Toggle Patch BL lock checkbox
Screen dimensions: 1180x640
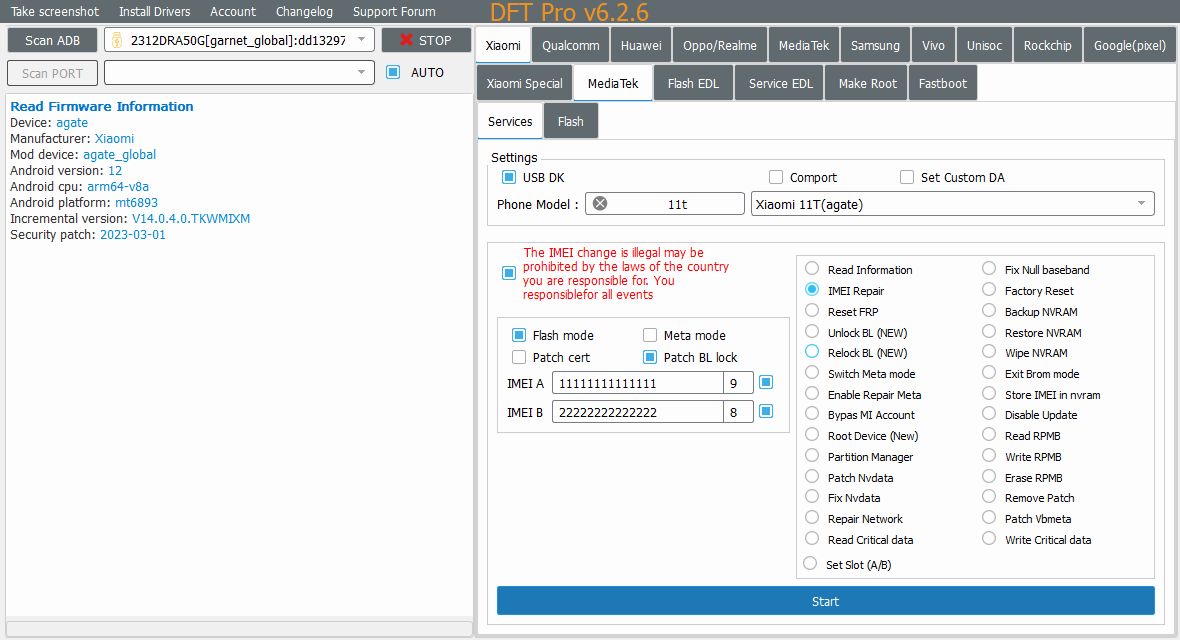(649, 357)
